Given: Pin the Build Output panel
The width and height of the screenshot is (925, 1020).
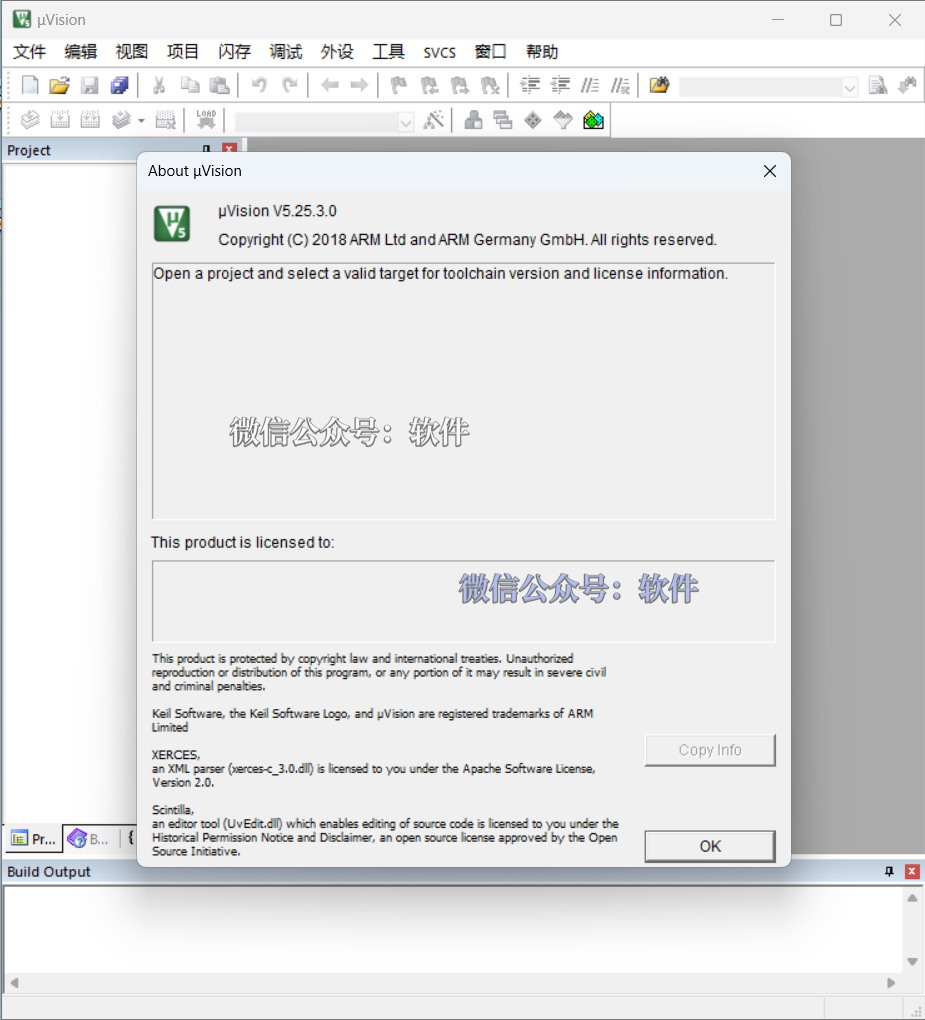Looking at the screenshot, I should pos(889,871).
